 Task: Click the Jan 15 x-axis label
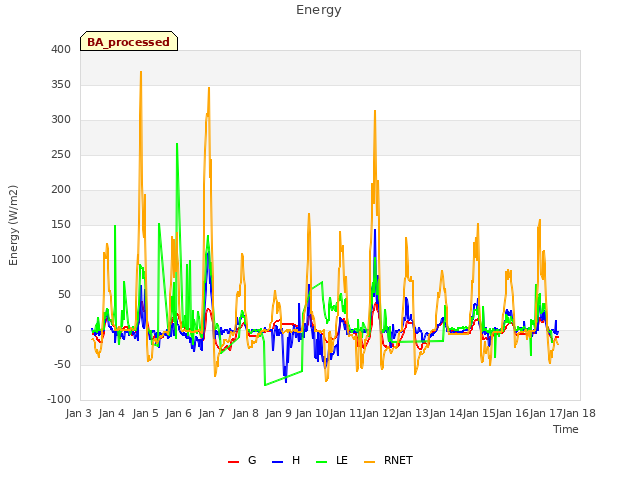coord(479,413)
